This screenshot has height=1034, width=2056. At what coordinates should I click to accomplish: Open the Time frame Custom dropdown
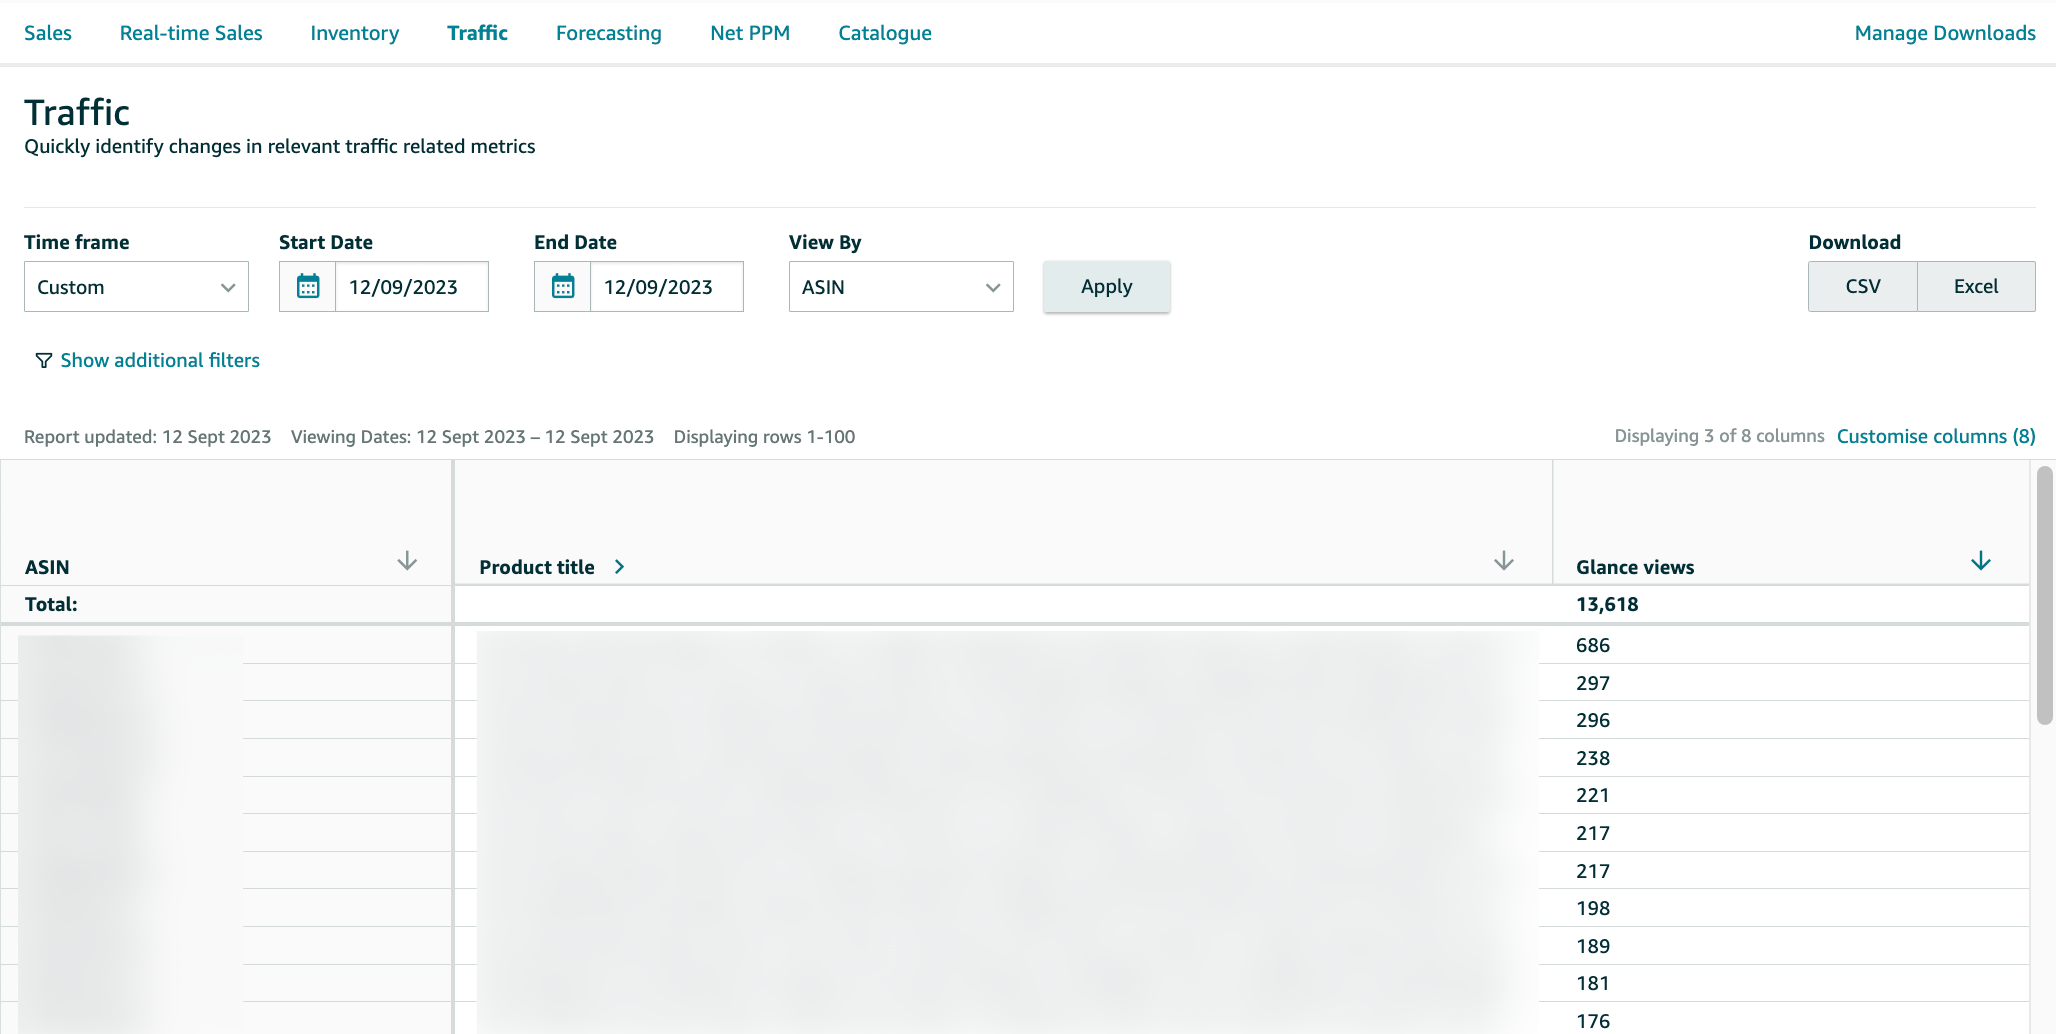135,286
